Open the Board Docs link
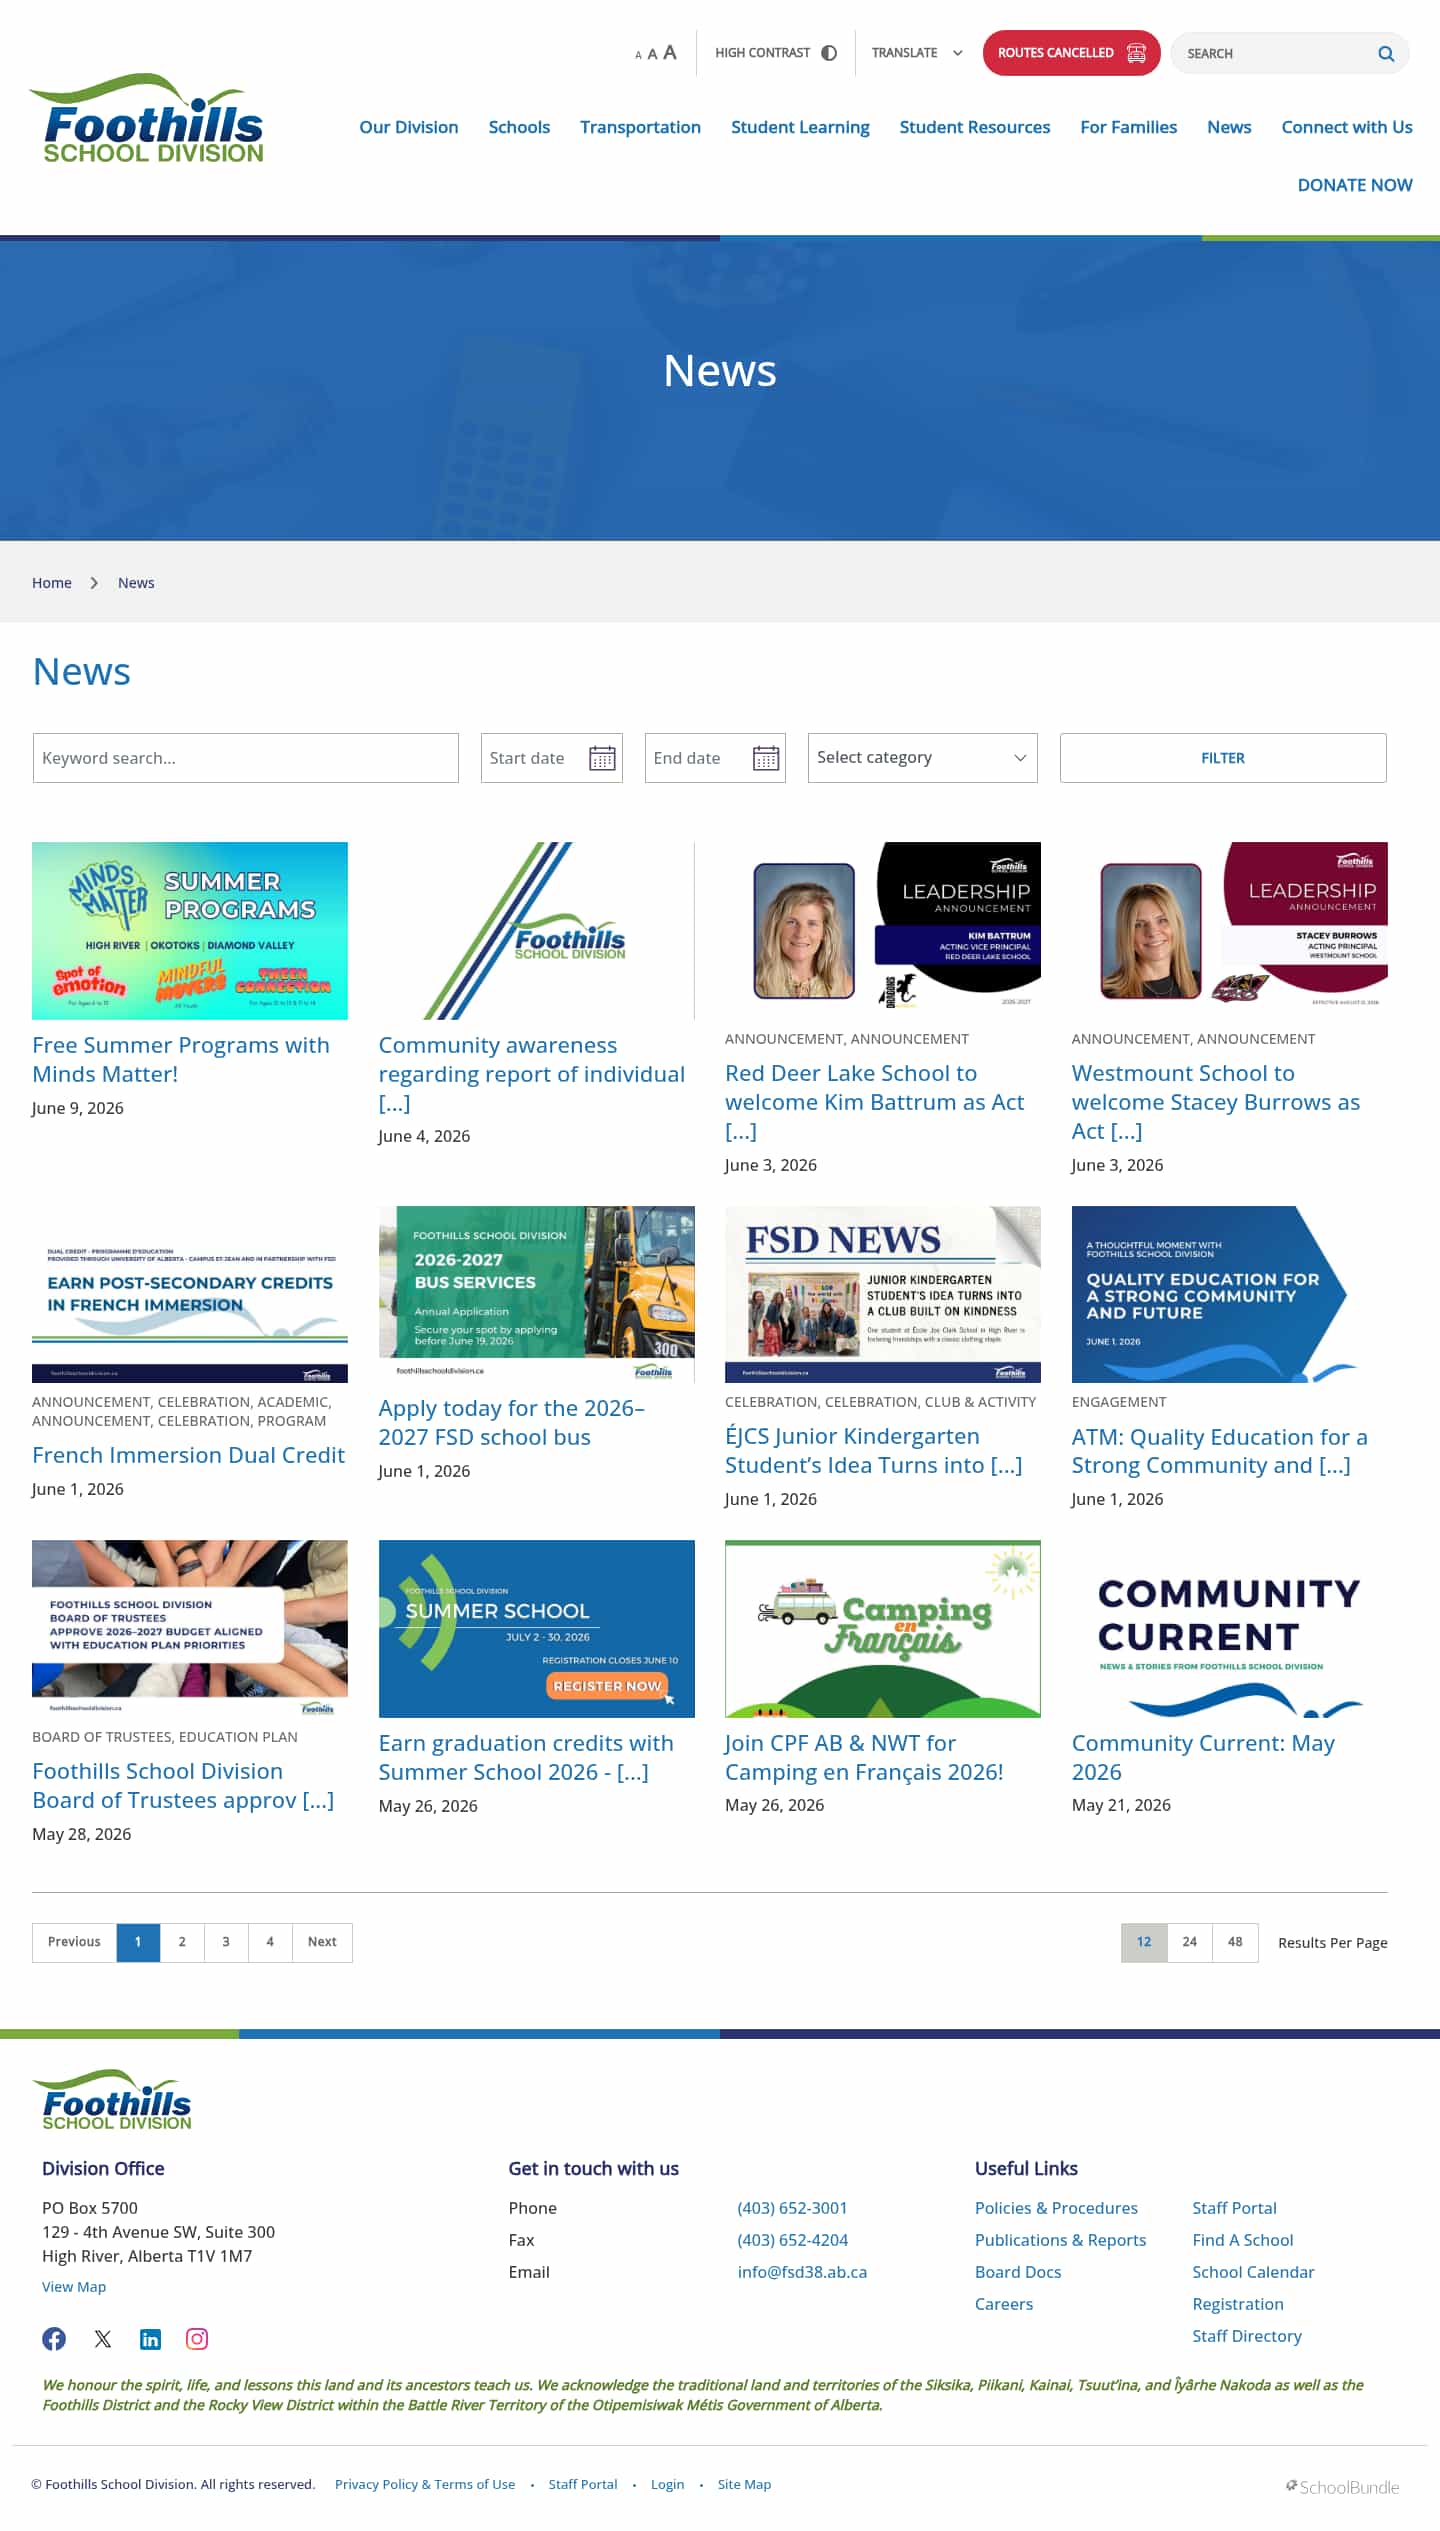Image resolution: width=1440 pixels, height=2531 pixels. coord(1018,2271)
